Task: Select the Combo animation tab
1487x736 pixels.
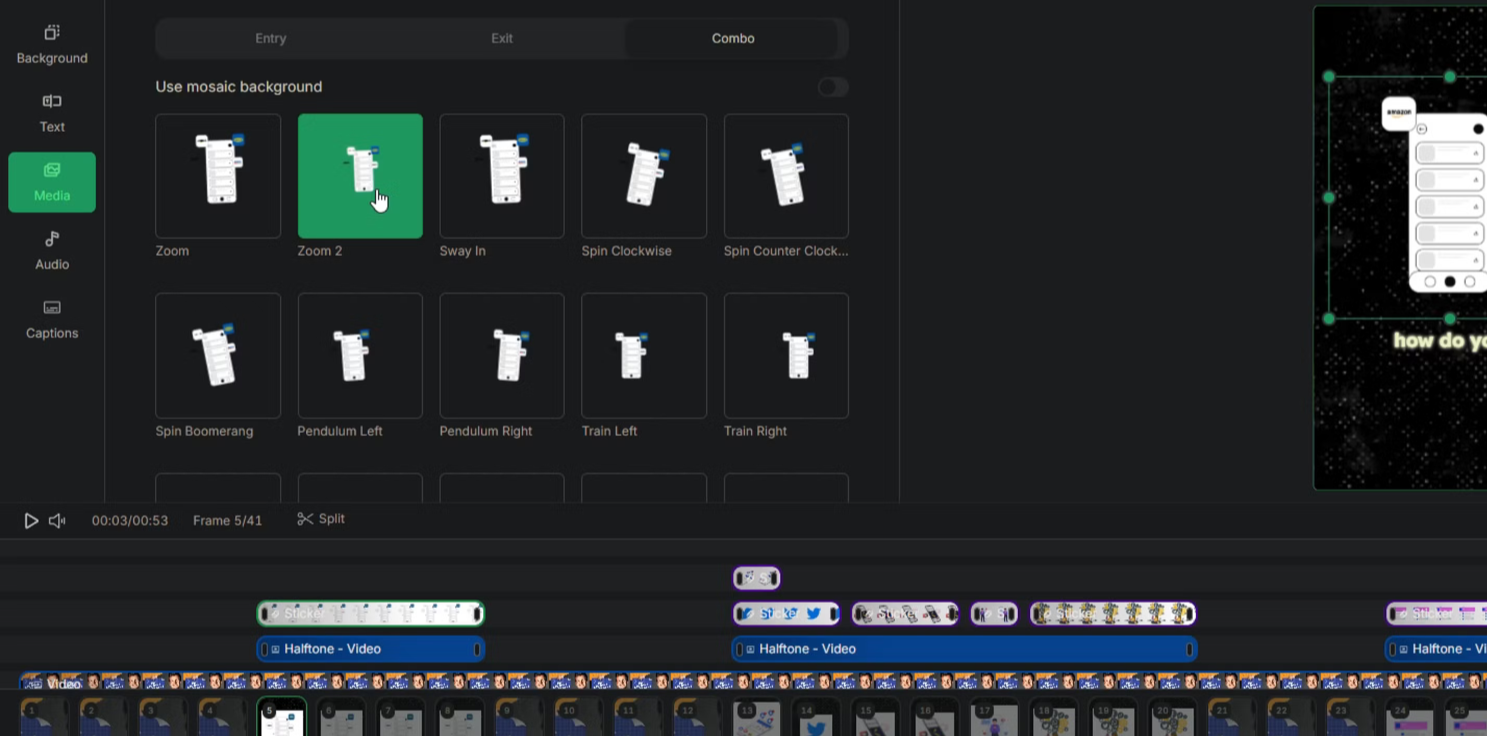Action: pyautogui.click(x=733, y=38)
